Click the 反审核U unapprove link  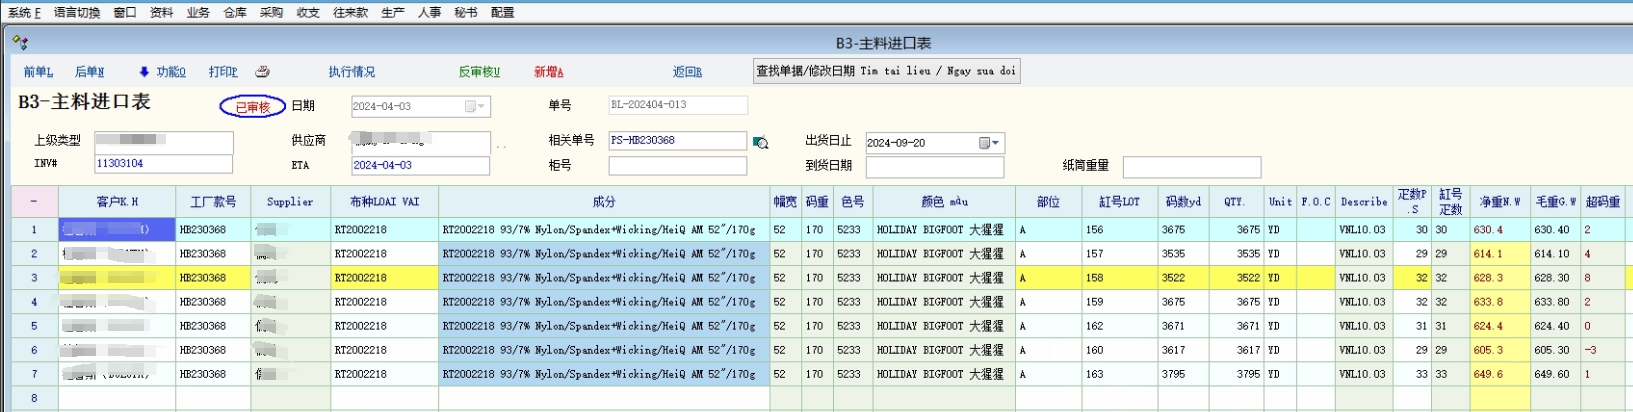click(x=479, y=72)
